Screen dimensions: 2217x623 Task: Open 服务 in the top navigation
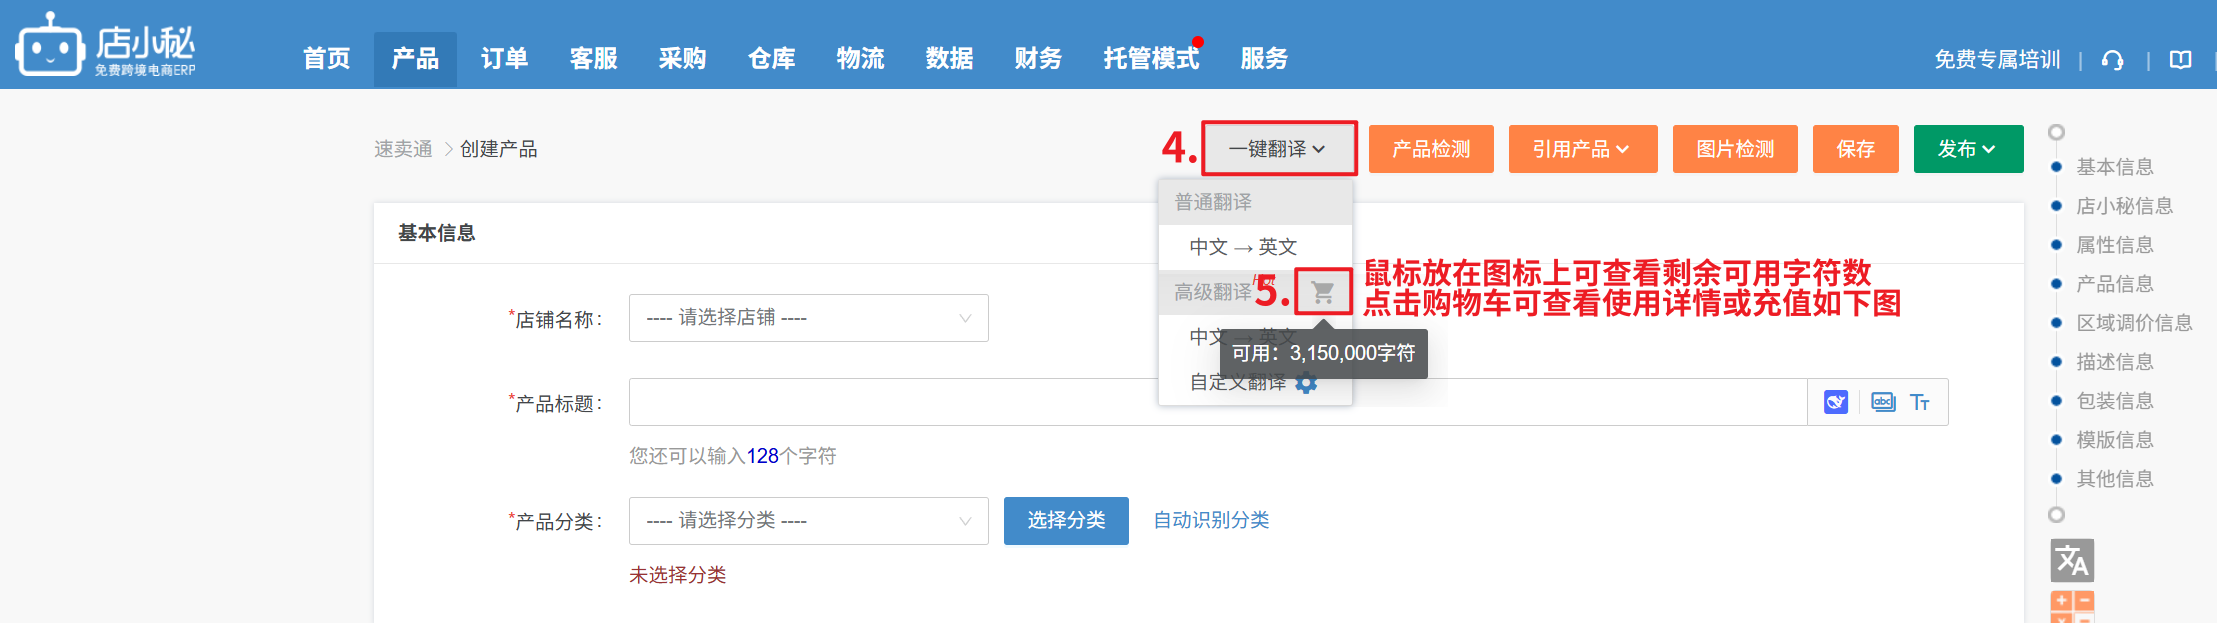click(1264, 59)
